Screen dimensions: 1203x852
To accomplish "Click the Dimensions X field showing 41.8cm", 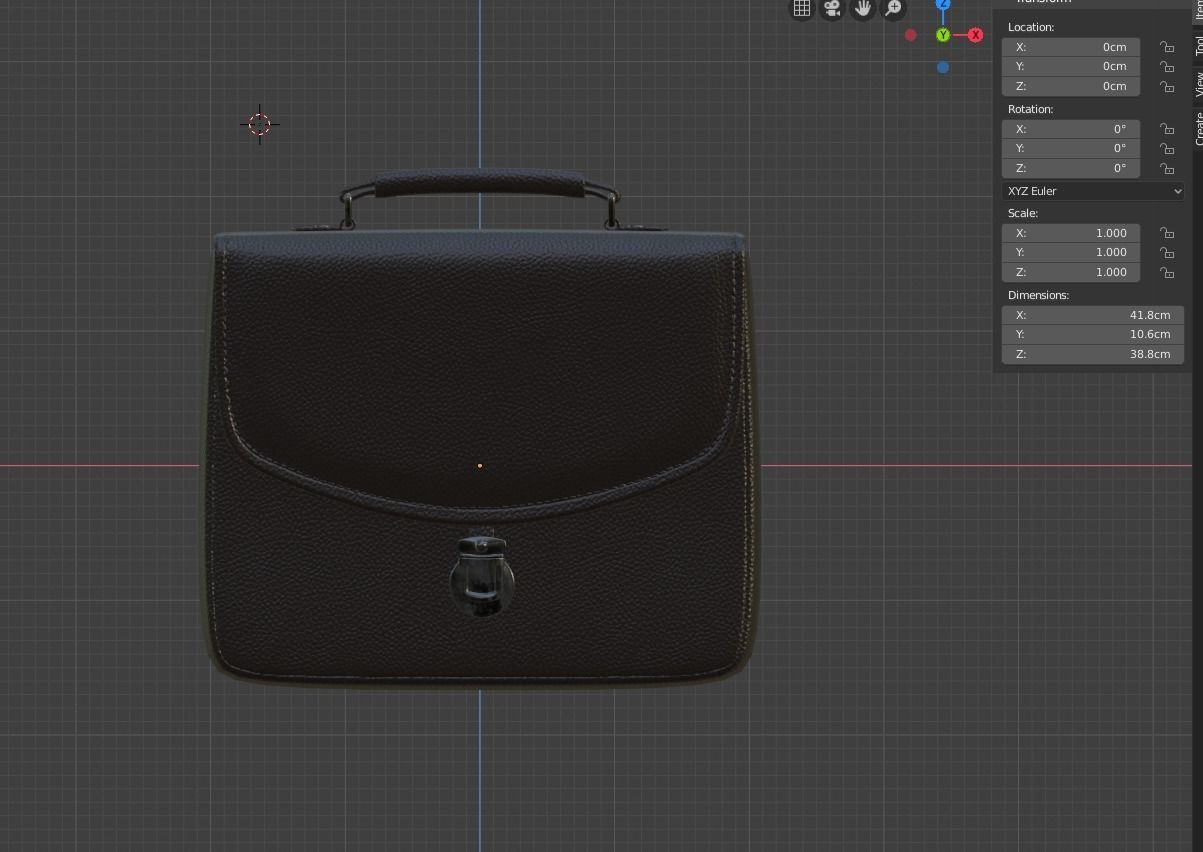I will (1093, 315).
